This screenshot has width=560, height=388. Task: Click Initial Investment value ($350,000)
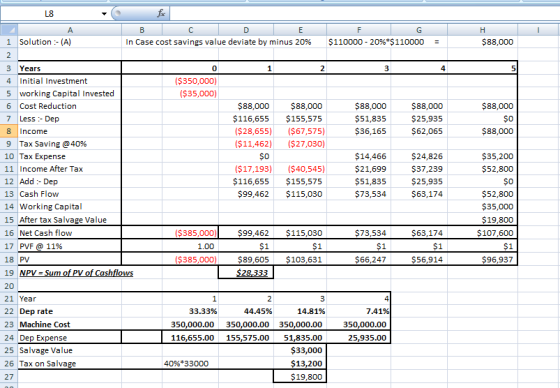[196, 81]
